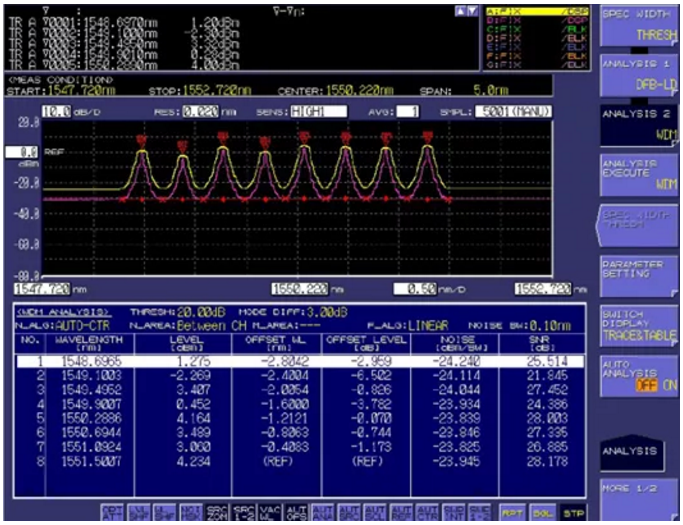The width and height of the screenshot is (683, 525).
Task: Open the ANALYSIS 2 WDM softkey
Action: point(639,125)
